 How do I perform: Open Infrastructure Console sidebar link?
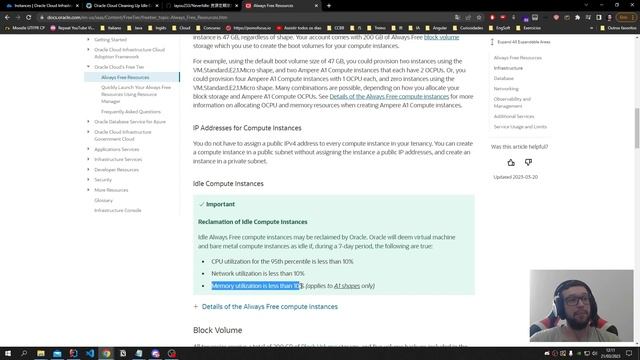click(x=118, y=210)
